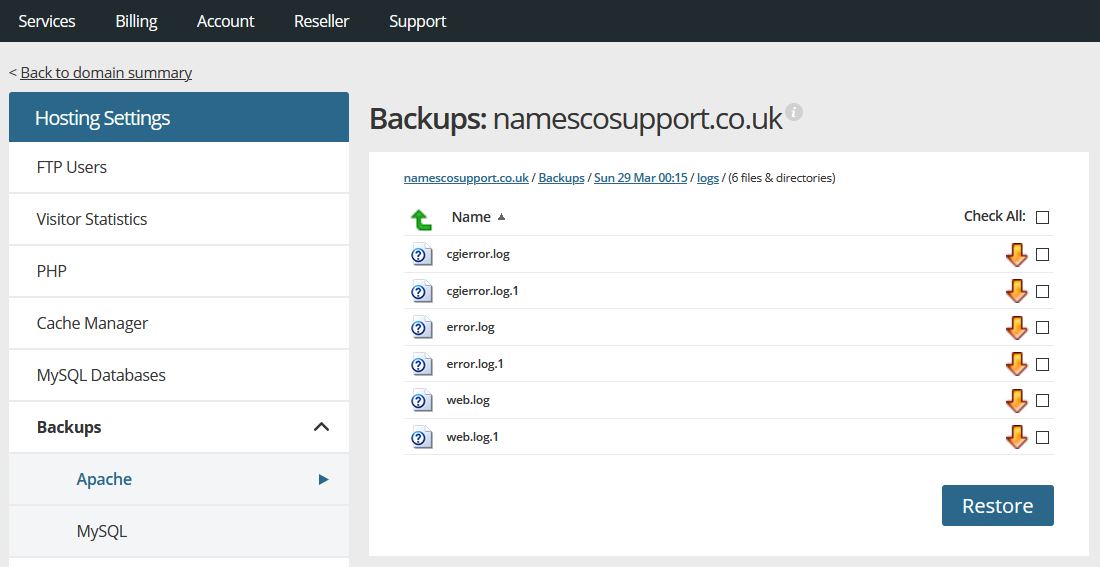This screenshot has height=567, width=1100.
Task: Click the Name column header
Action: pyautogui.click(x=471, y=217)
